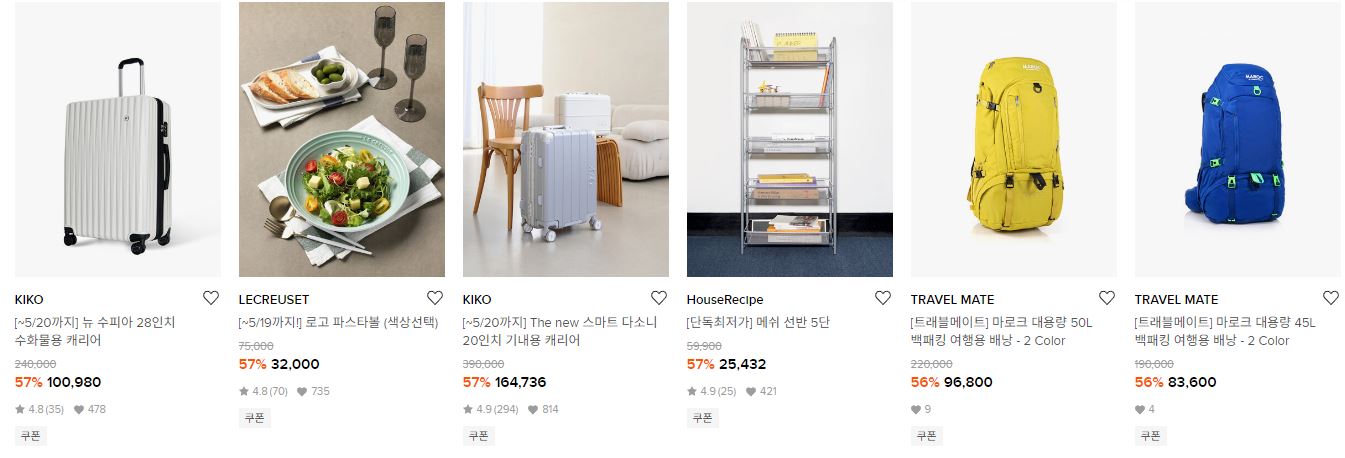Screen dimensions: 1345x458
Task: Click the 4.8(35) star rating under the white suitcase
Action: [x=39, y=409]
